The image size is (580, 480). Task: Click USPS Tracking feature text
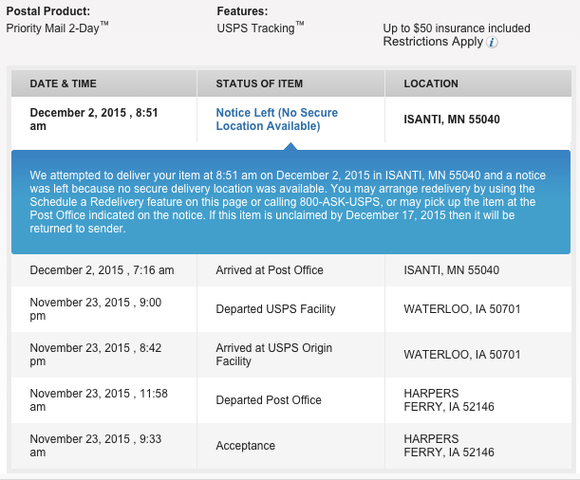click(260, 28)
